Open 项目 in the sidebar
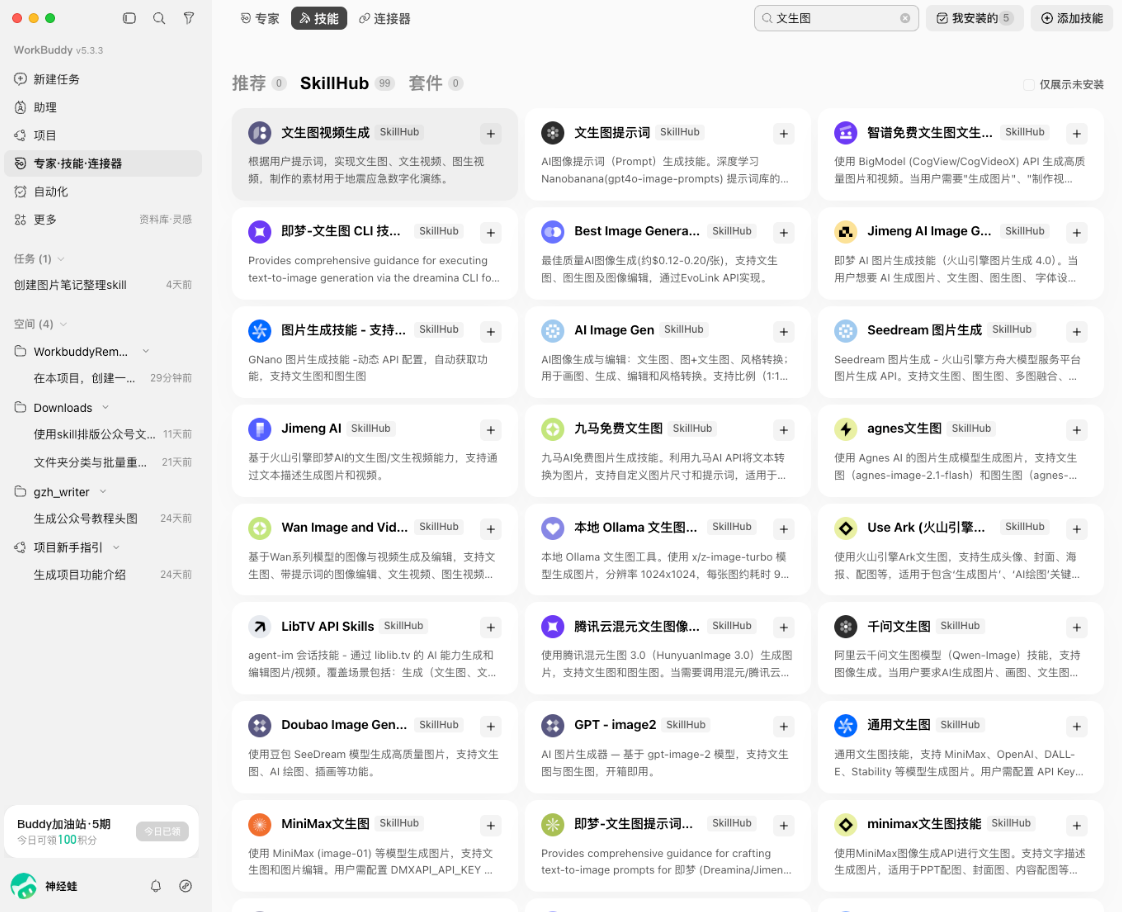The image size is (1122, 912). (x=103, y=135)
